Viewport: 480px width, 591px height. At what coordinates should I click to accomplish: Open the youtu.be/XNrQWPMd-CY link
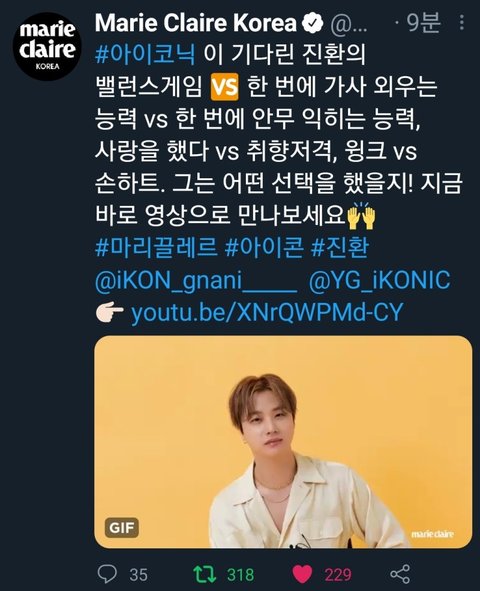point(267,313)
